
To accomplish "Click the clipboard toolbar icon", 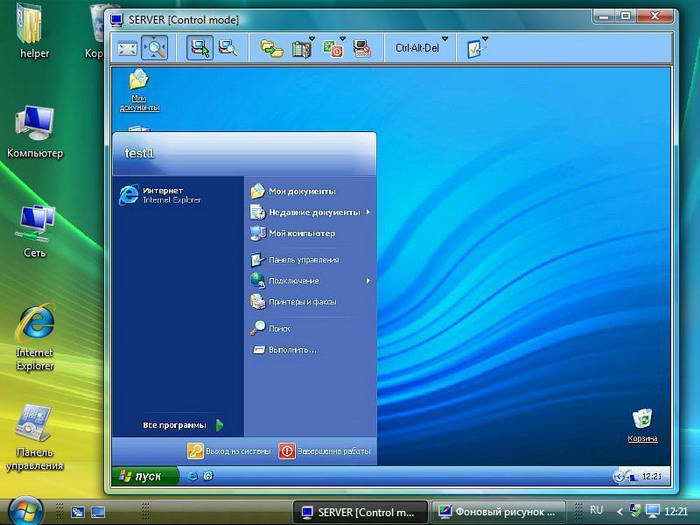I will click(x=301, y=49).
